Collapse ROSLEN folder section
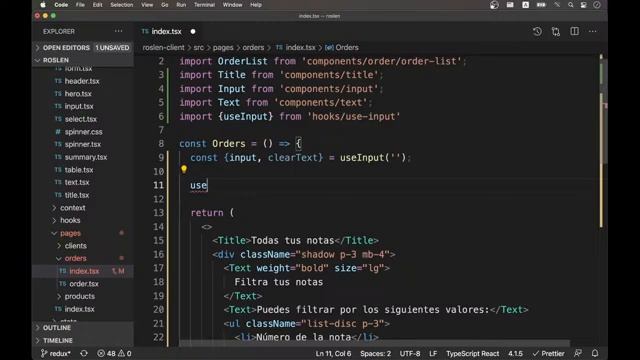The image size is (640, 360). (x=83, y=60)
